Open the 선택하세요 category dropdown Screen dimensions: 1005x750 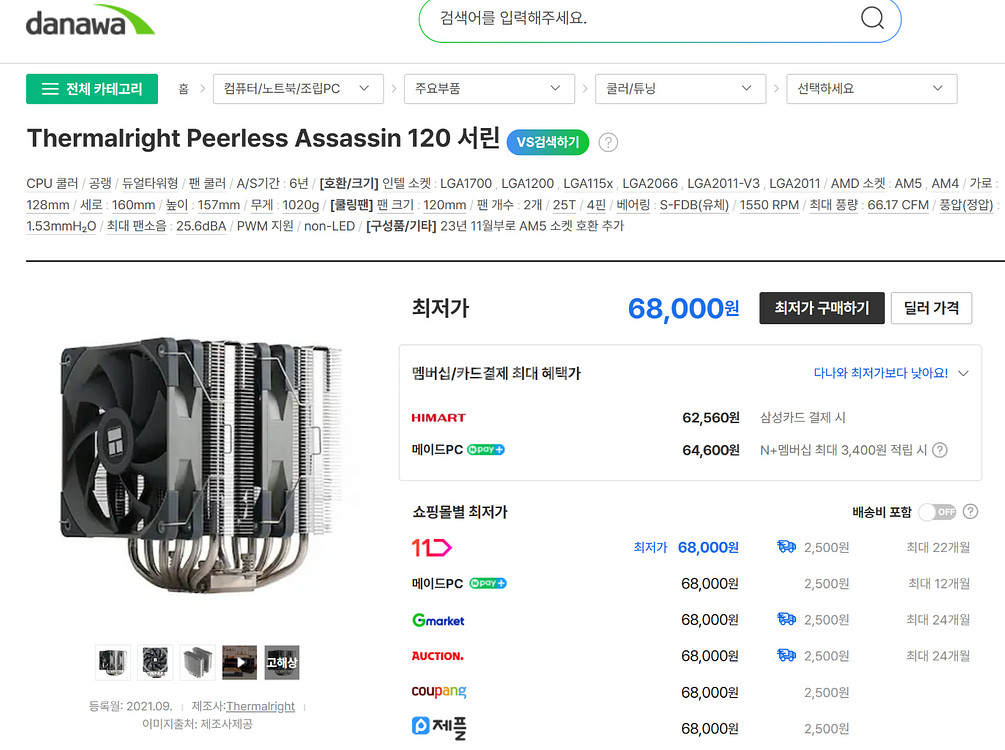pos(871,88)
